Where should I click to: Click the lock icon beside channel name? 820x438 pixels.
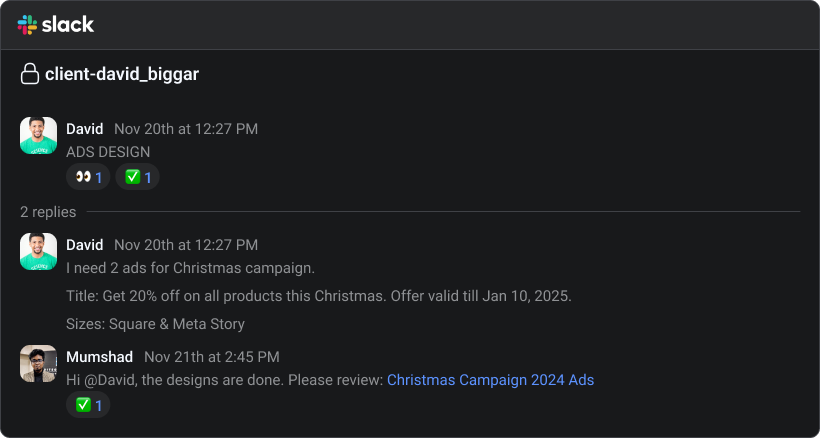(30, 74)
